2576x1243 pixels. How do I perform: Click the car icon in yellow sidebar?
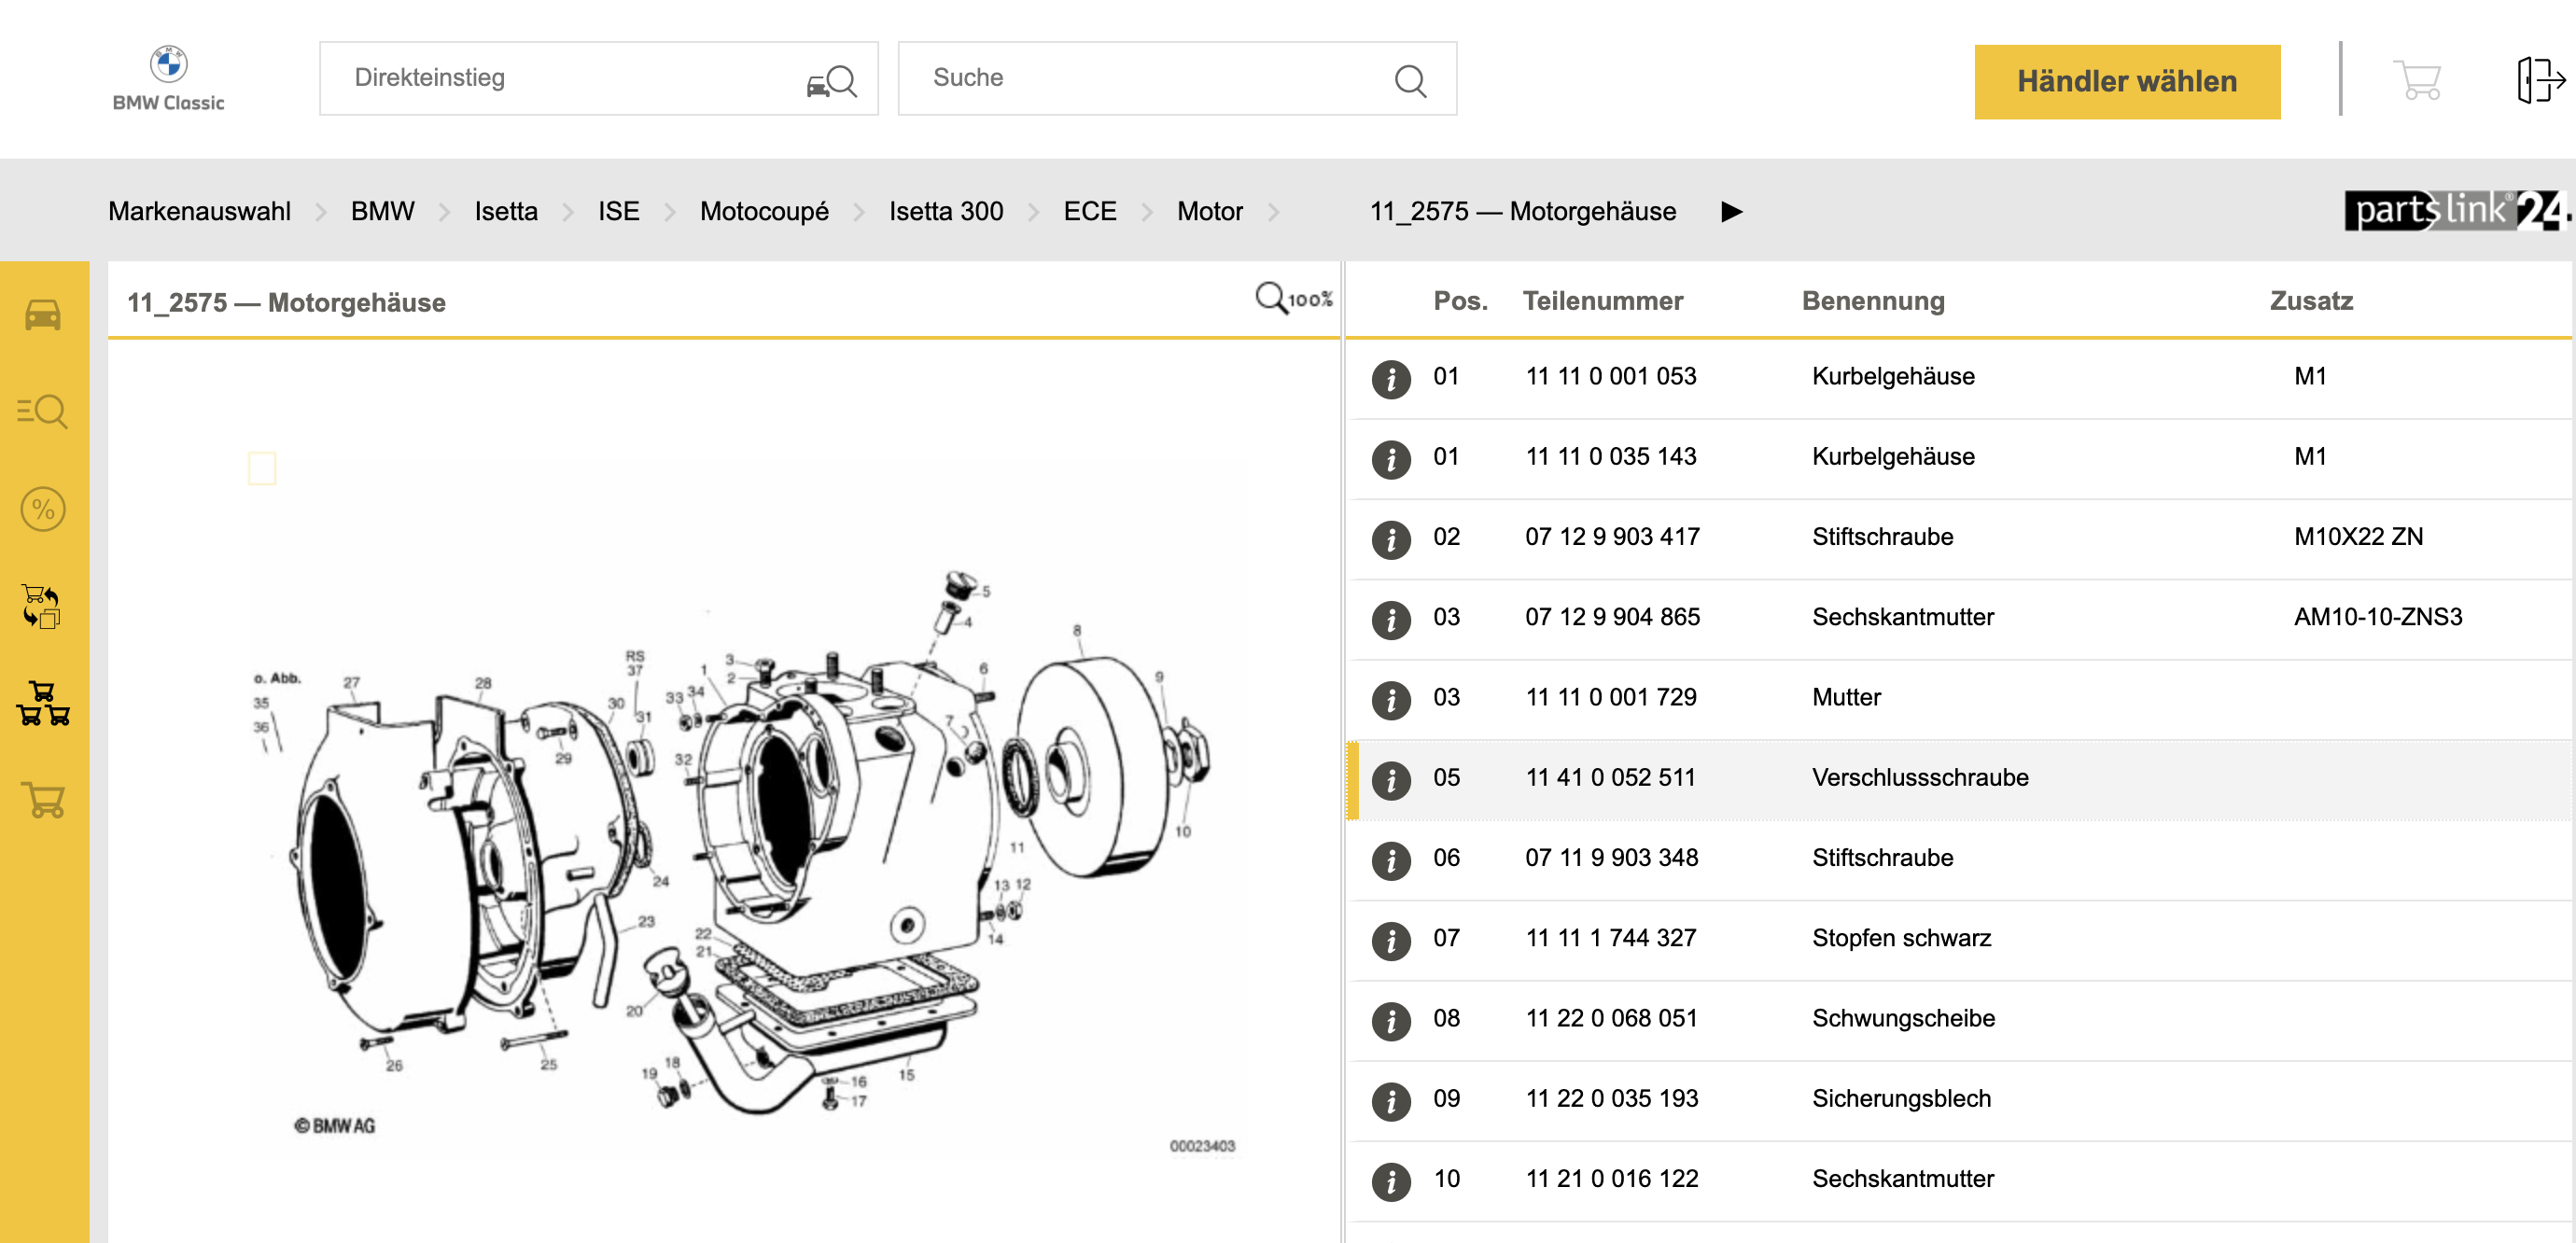pos(42,315)
